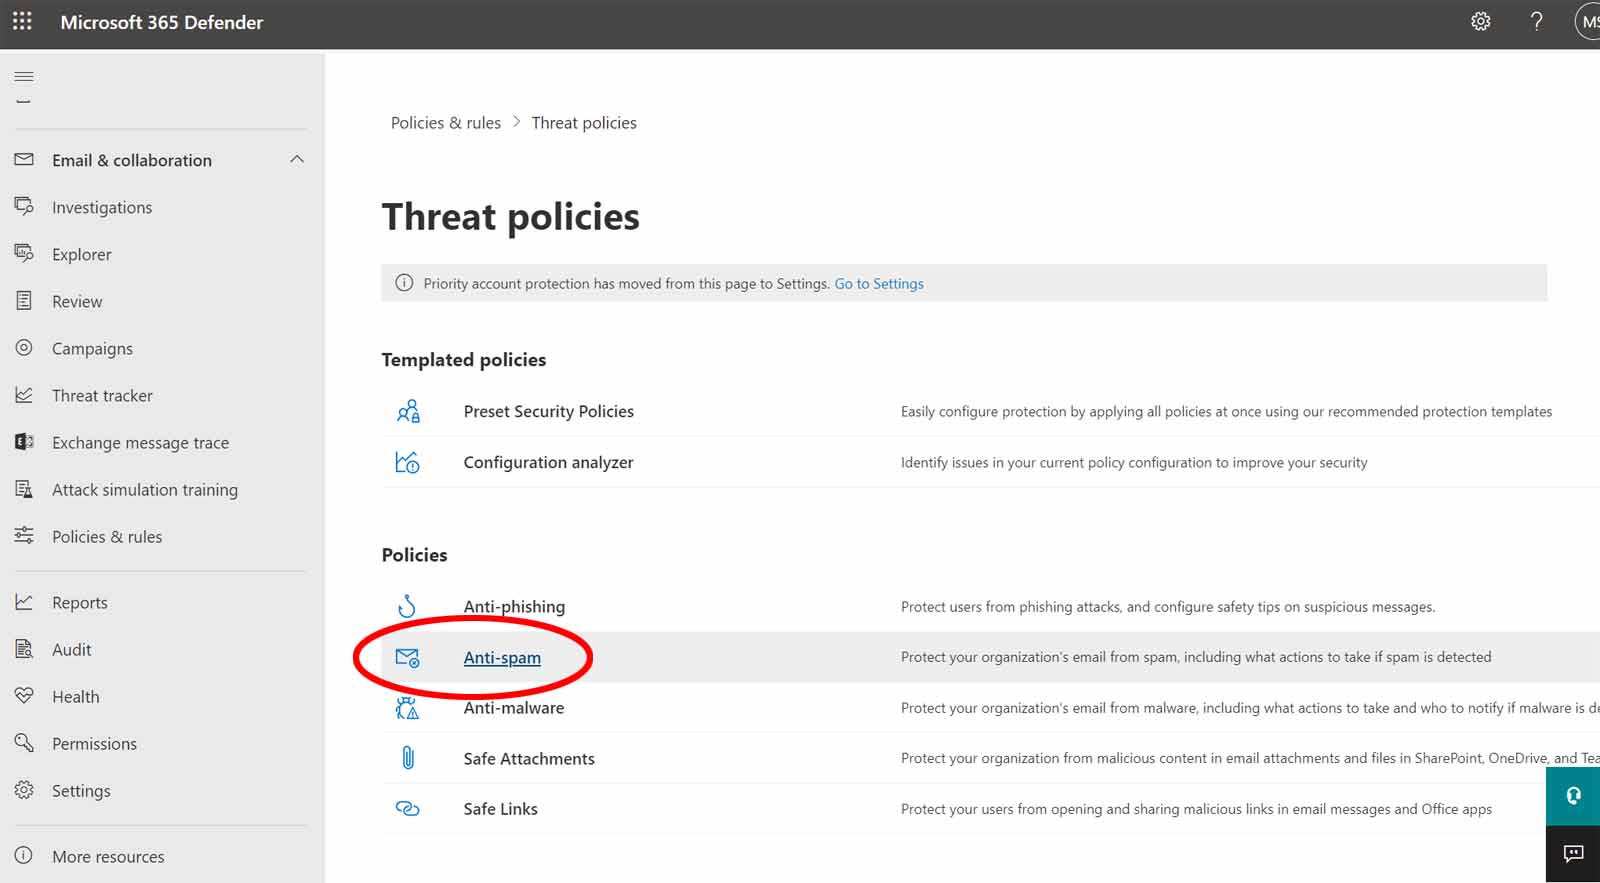The image size is (1600, 883).
Task: Click the Safe Links description text
Action: (x=1196, y=809)
